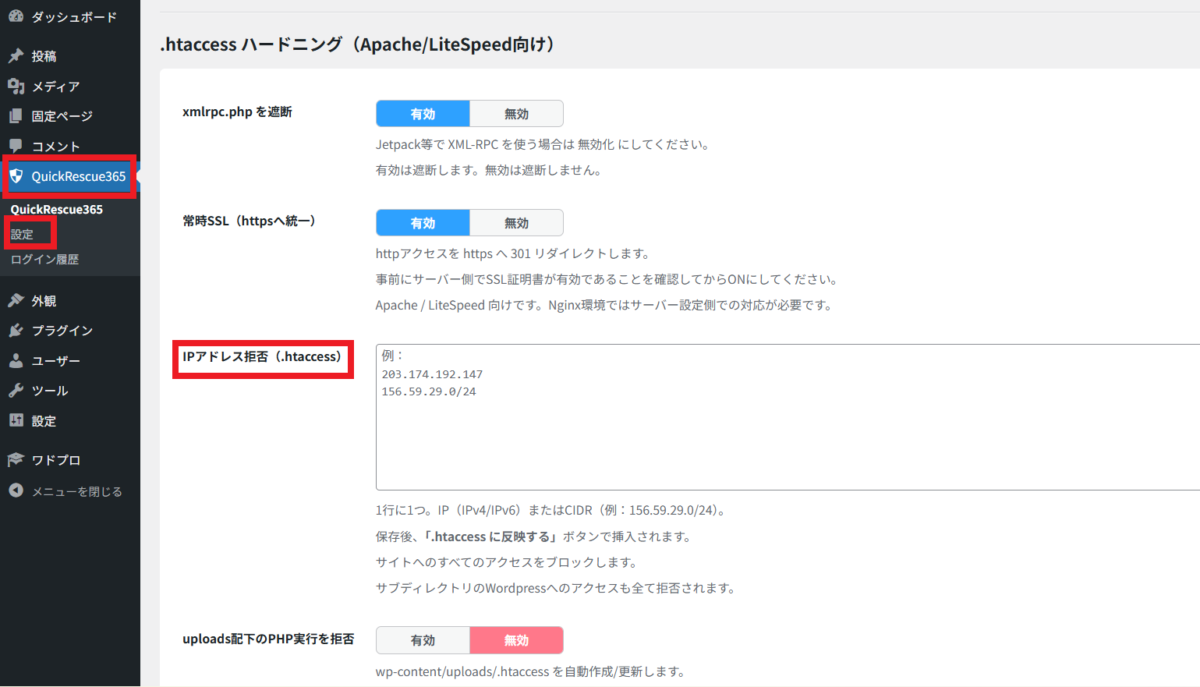Open 設定 under QuickRescue365 submenu
The height and width of the screenshot is (687, 1200).
[x=22, y=234]
